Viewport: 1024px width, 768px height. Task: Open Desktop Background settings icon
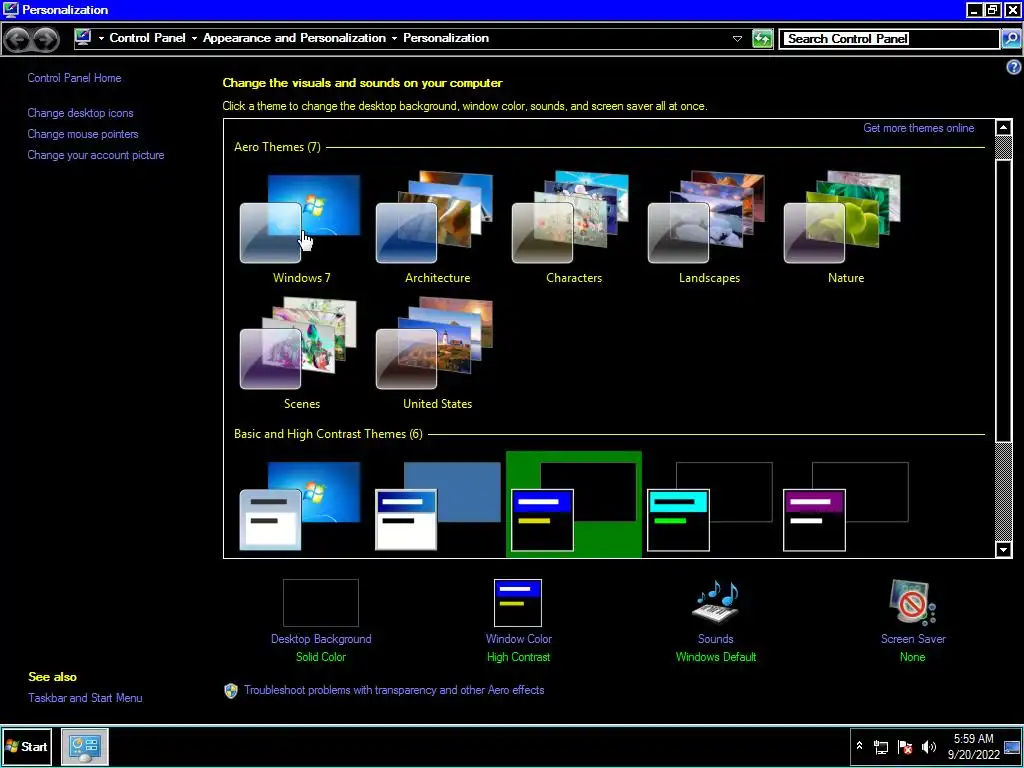pos(321,602)
